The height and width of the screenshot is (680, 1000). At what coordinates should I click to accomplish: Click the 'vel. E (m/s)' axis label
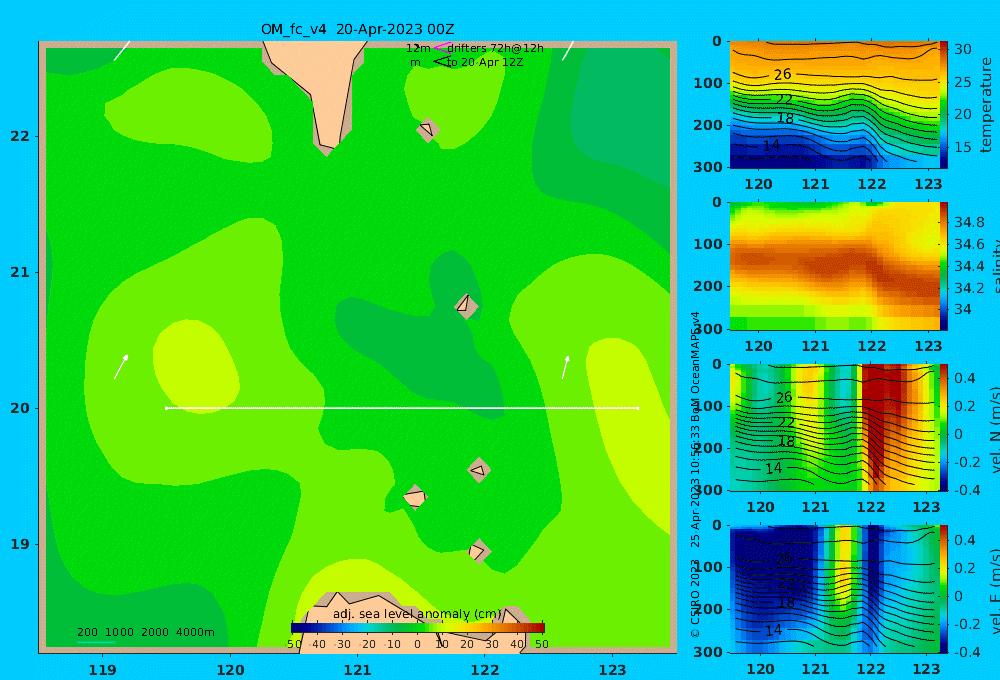point(995,591)
